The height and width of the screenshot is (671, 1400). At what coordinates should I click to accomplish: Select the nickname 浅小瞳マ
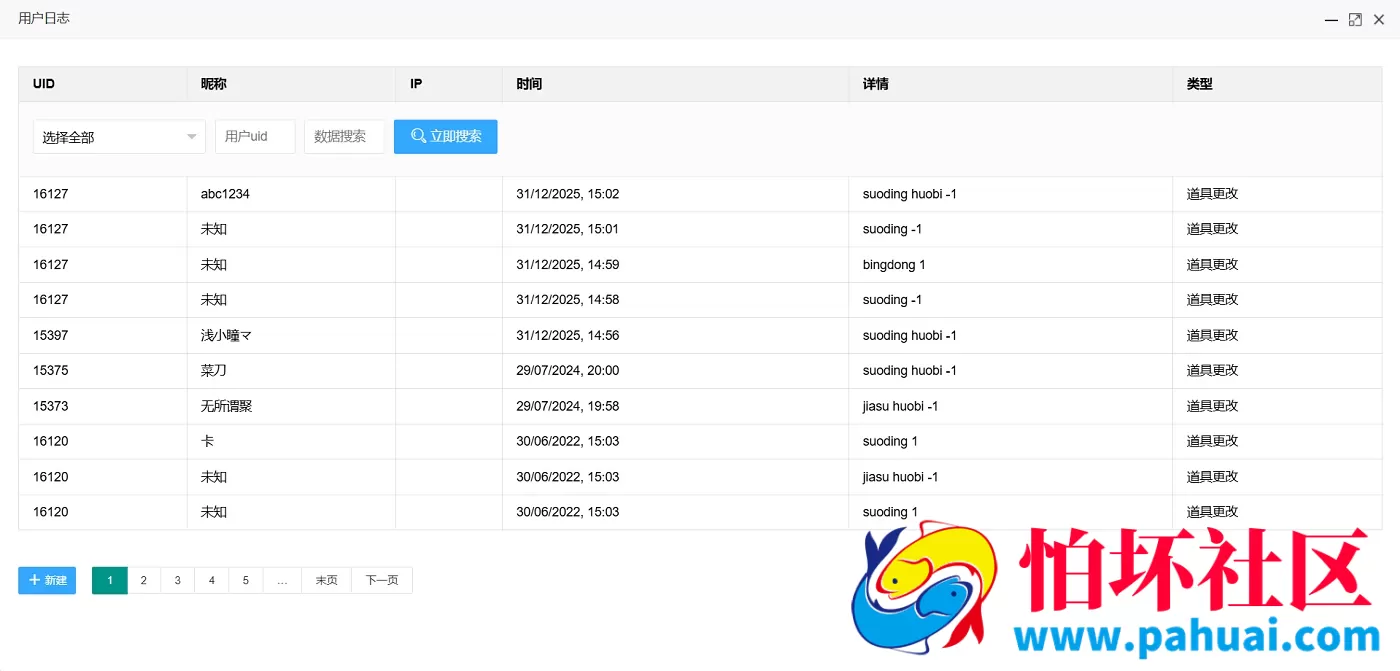tap(227, 335)
